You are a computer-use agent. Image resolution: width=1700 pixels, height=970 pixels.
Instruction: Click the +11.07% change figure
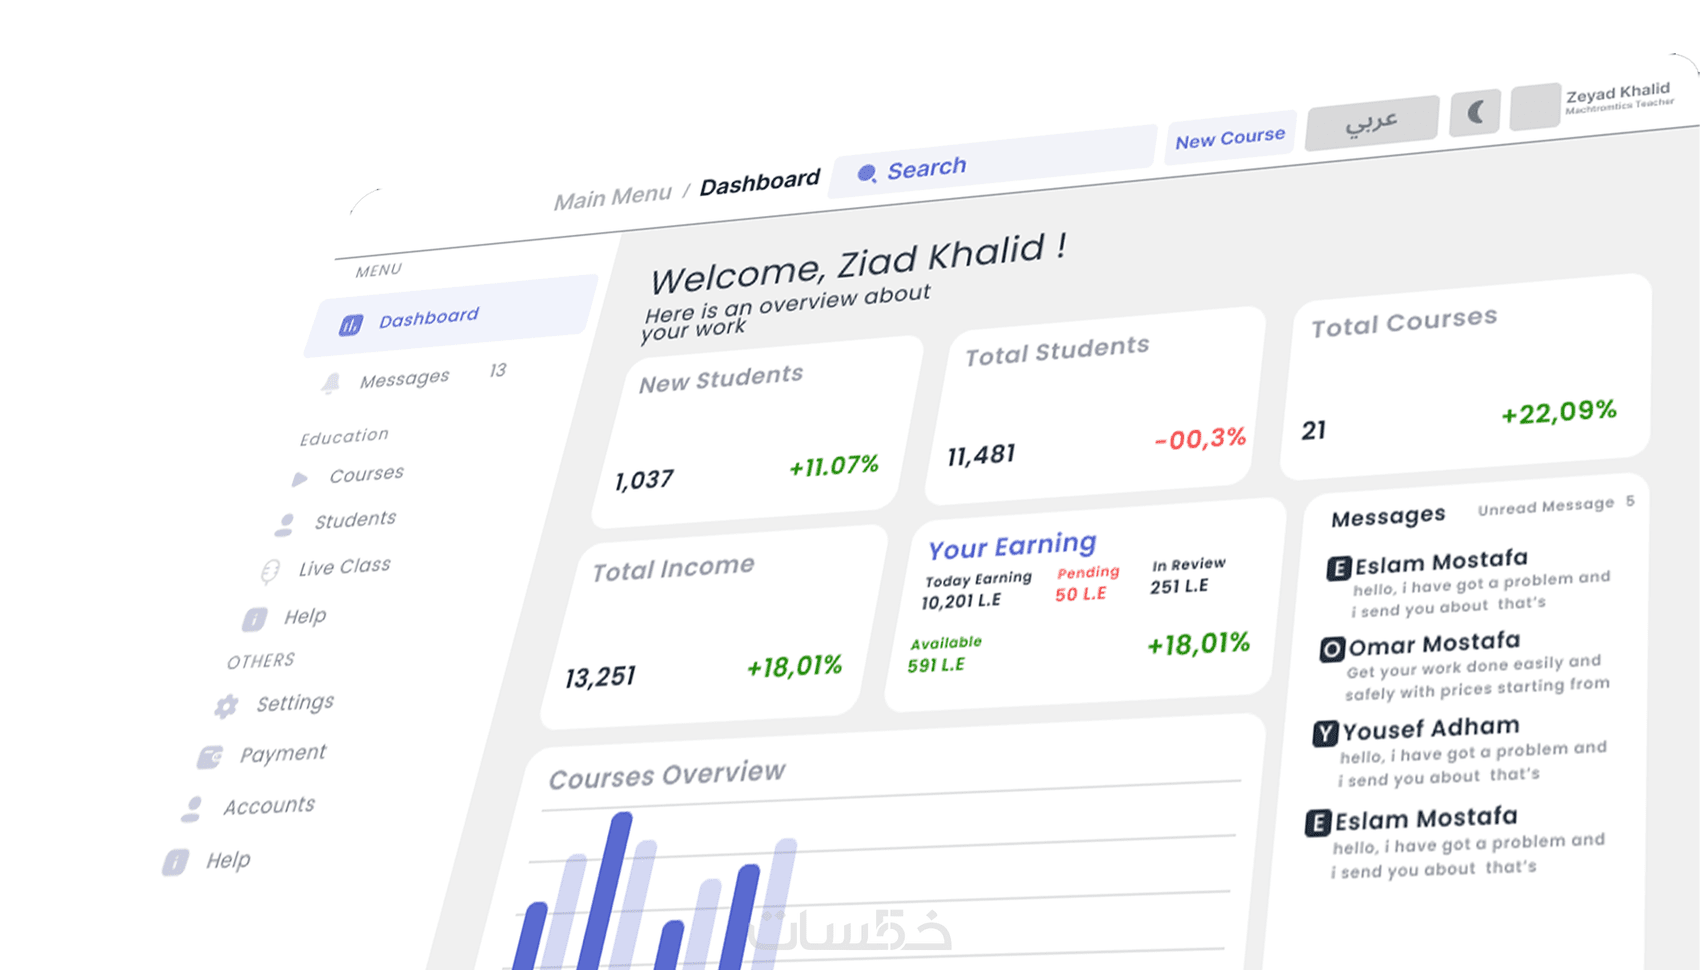point(834,465)
